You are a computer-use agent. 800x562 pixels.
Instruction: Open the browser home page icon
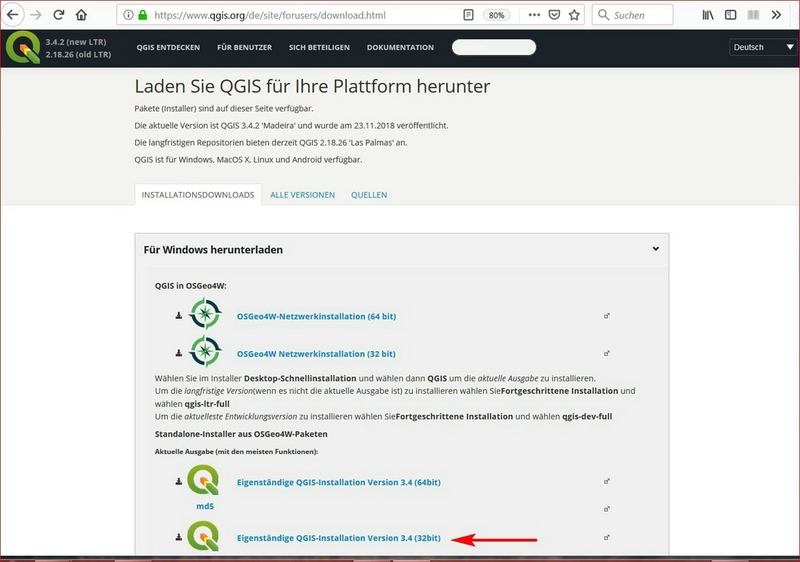[x=81, y=15]
